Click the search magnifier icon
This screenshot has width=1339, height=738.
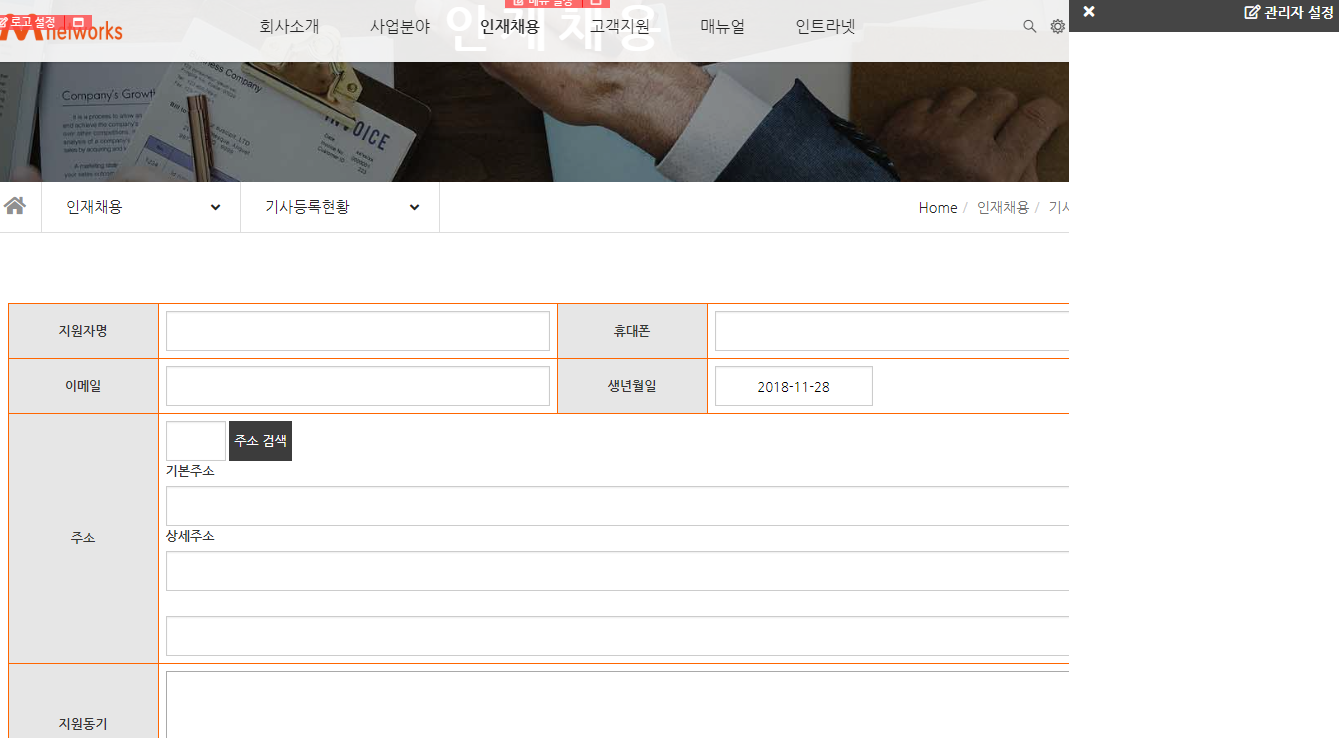click(x=1029, y=26)
